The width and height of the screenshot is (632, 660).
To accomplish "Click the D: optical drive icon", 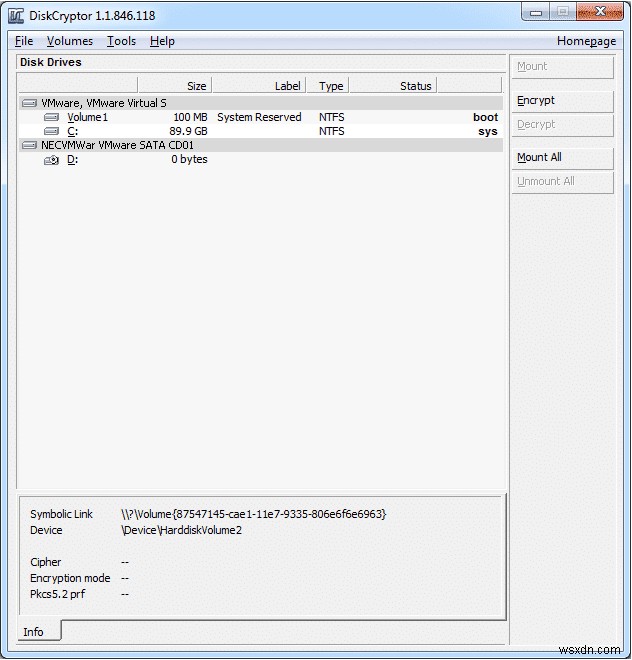I will pos(51,160).
